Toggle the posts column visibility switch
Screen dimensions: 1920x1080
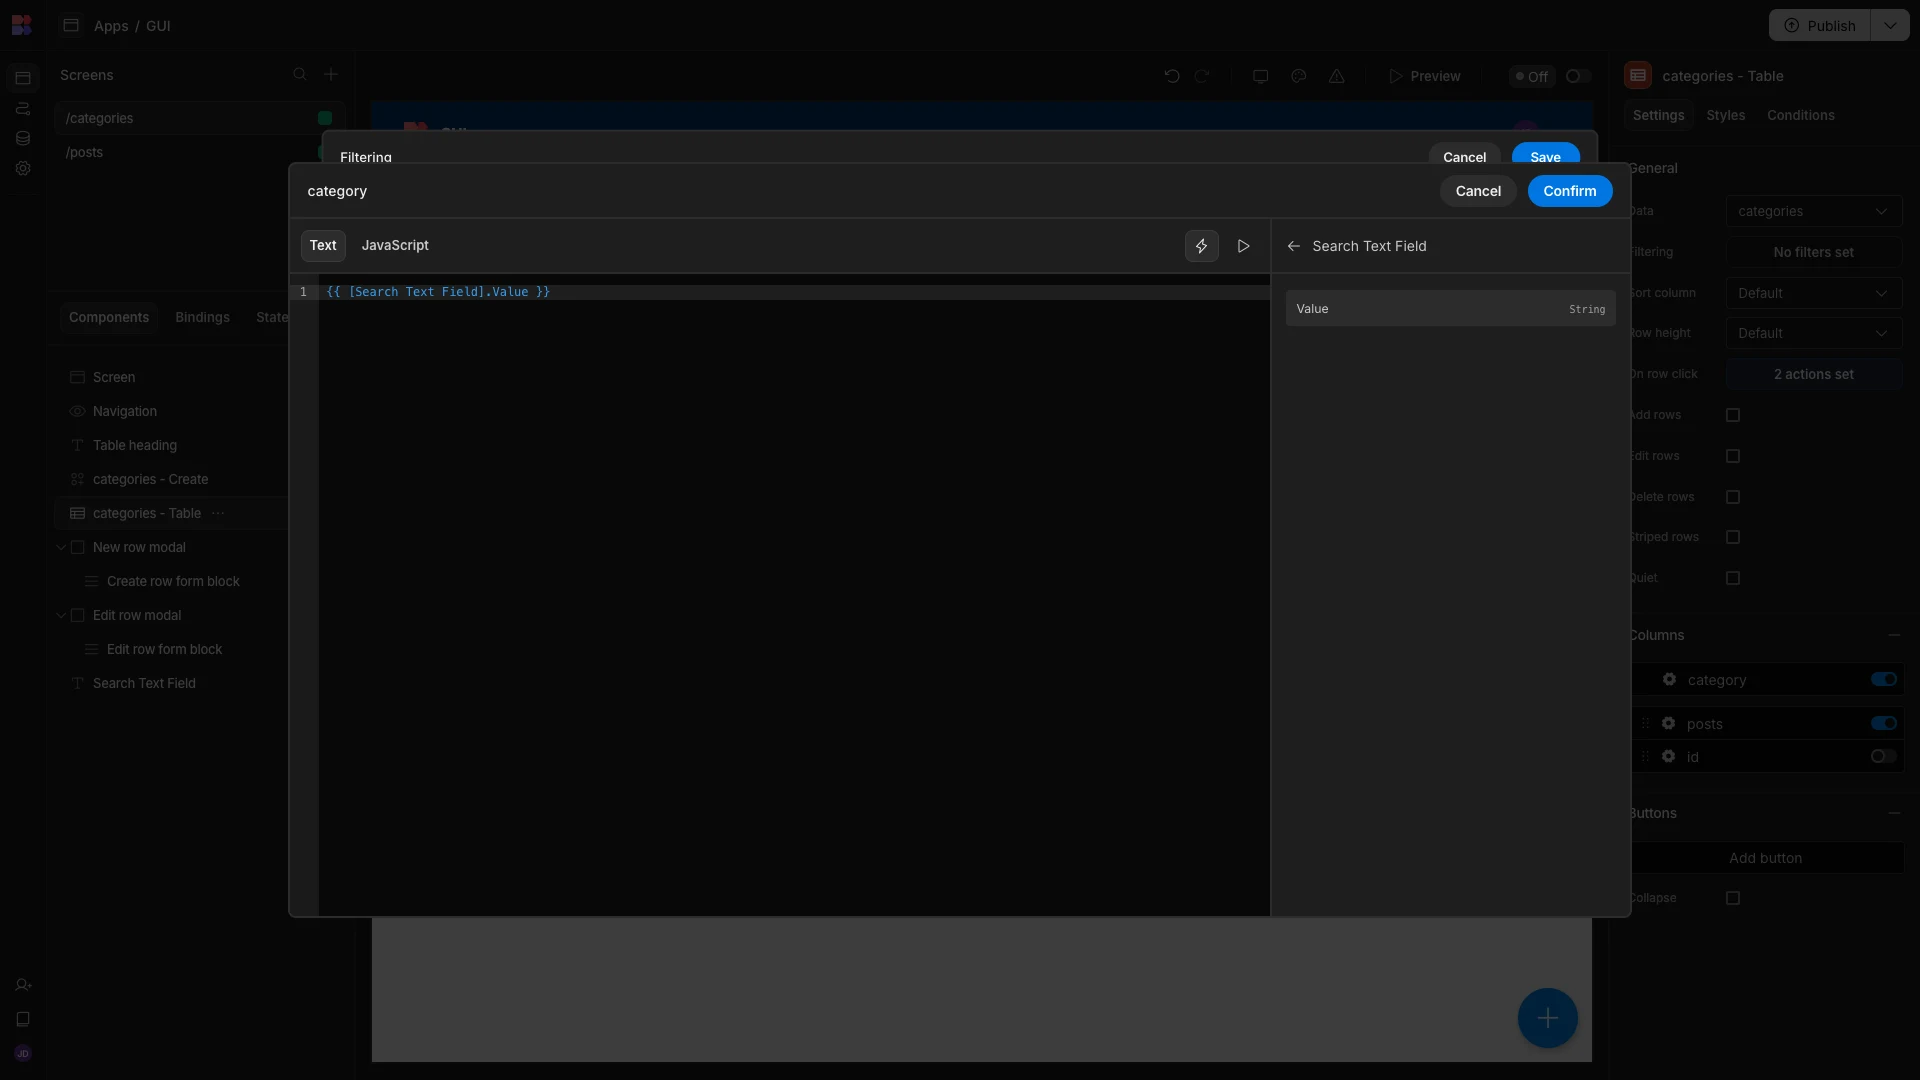point(1883,723)
